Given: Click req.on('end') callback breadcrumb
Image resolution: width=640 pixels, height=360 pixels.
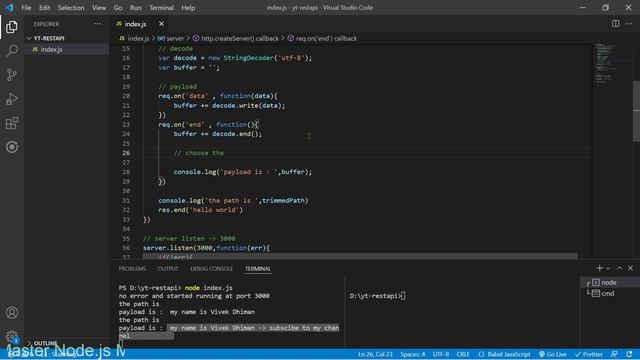Looking at the screenshot, I should coord(326,38).
